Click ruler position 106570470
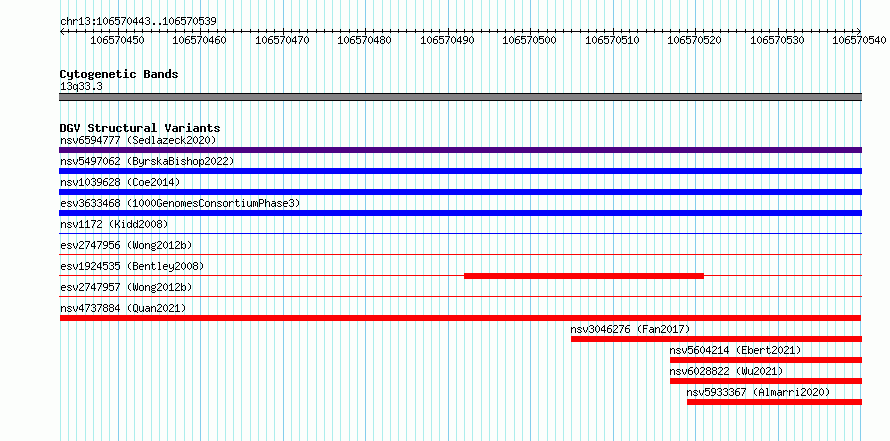 coord(283,40)
